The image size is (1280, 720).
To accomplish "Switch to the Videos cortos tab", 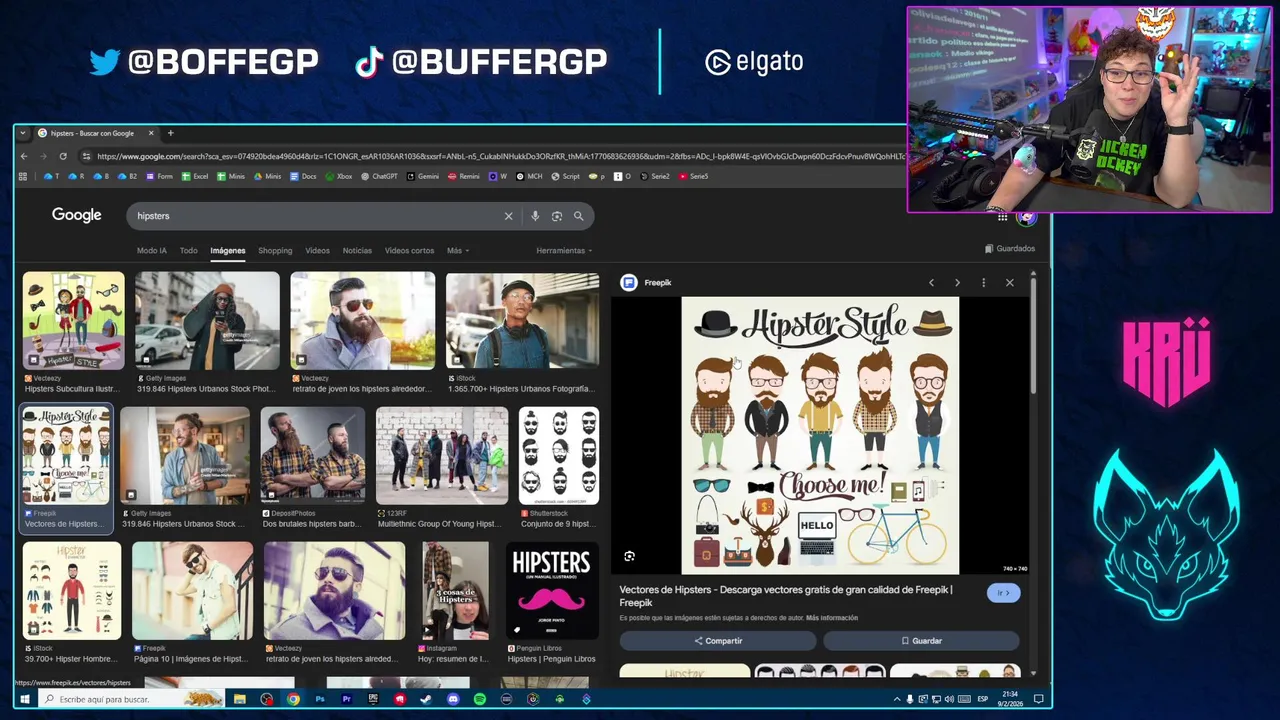I will [409, 251].
